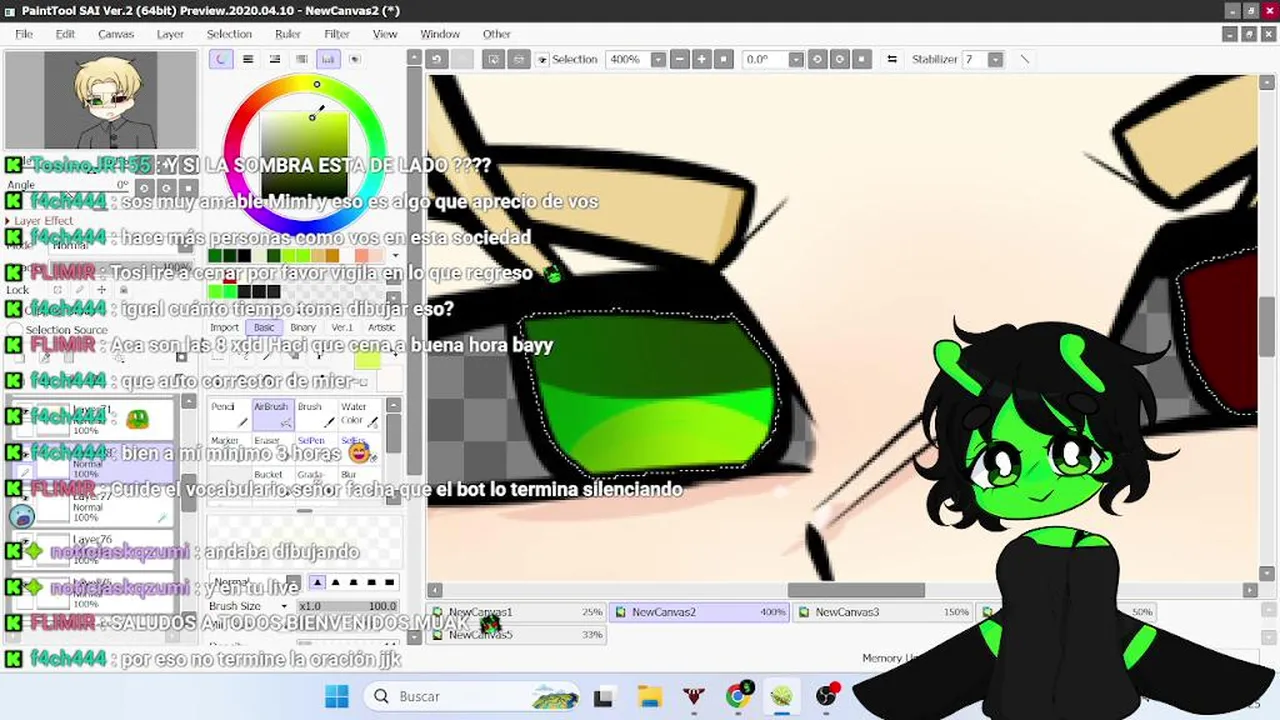Open the Windows Start menu
Image resolution: width=1280 pixels, height=720 pixels.
[337, 696]
